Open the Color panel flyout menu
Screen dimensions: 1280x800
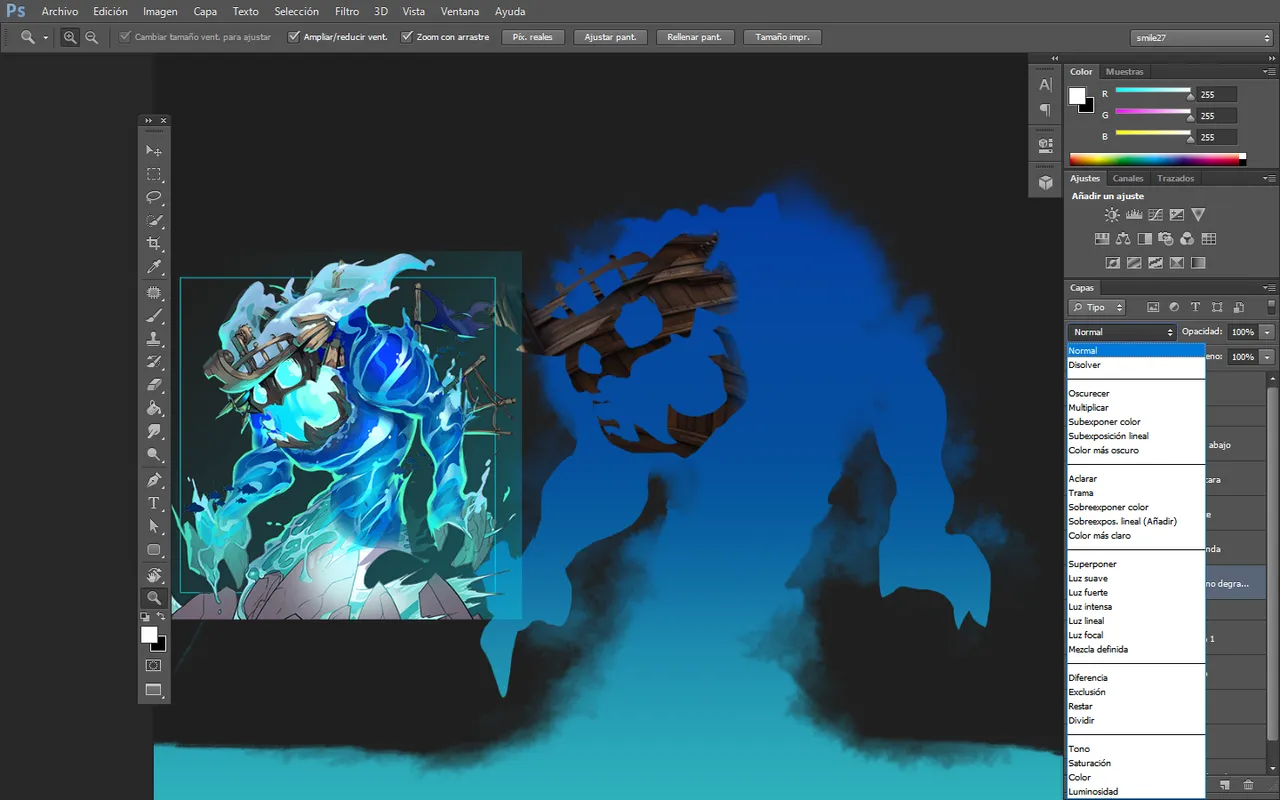pos(1271,72)
